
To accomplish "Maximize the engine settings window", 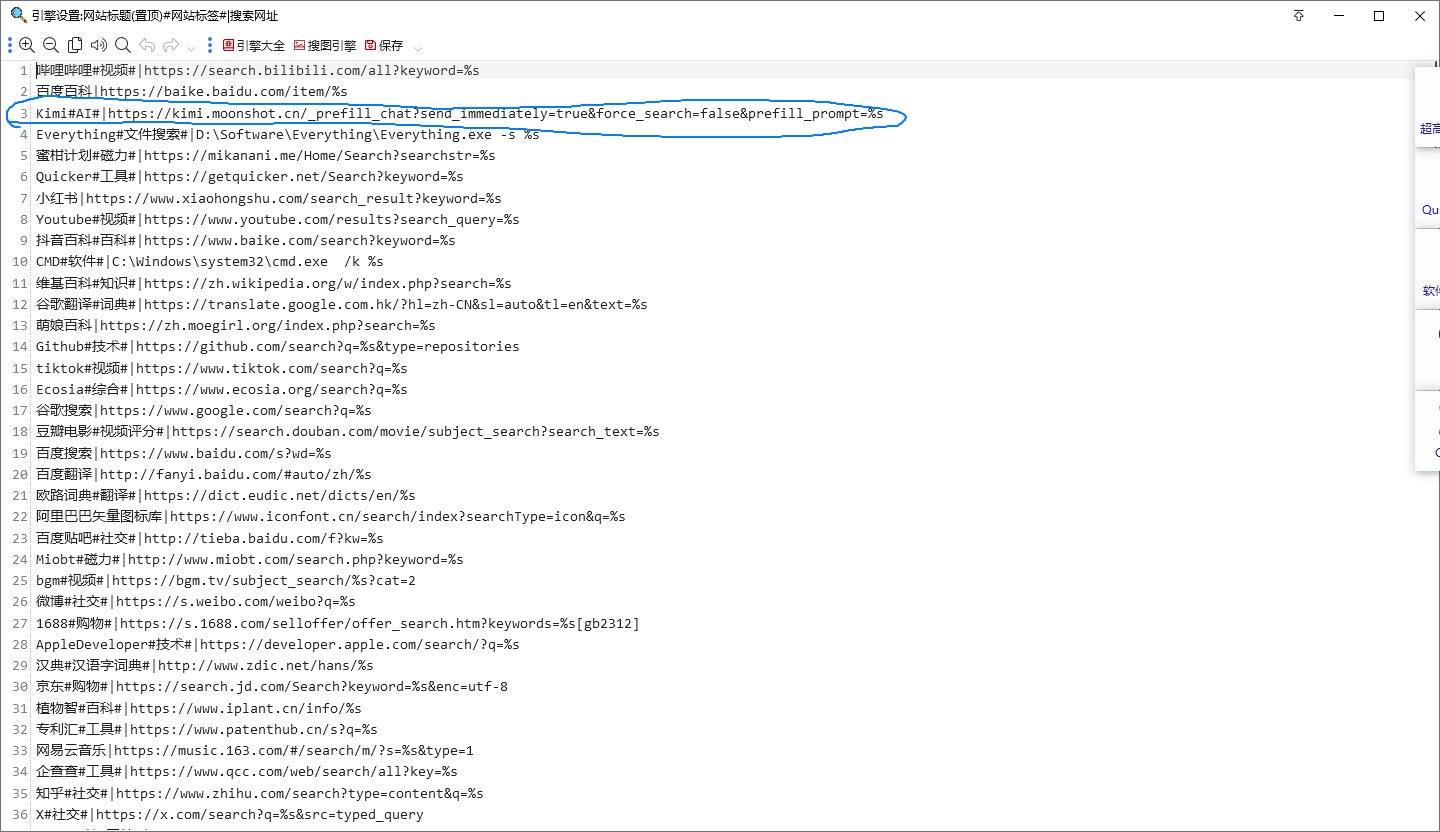I will point(1379,16).
